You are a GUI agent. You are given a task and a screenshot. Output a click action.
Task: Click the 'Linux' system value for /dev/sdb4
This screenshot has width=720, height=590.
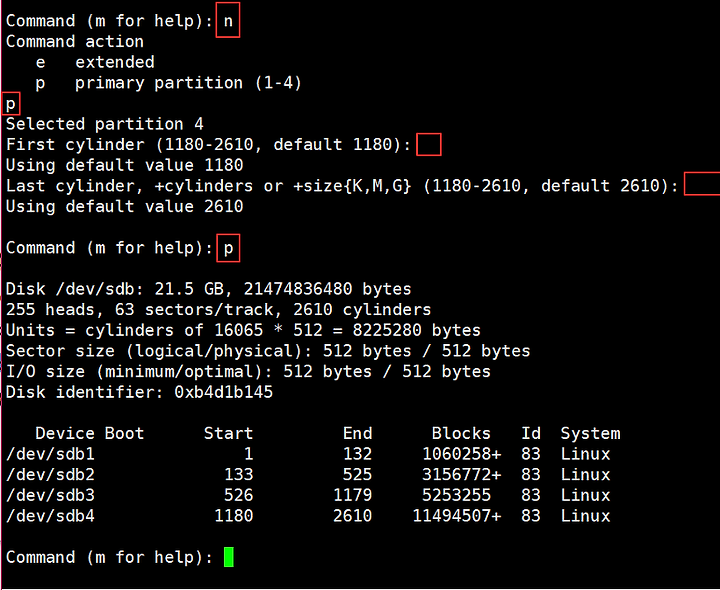[585, 516]
